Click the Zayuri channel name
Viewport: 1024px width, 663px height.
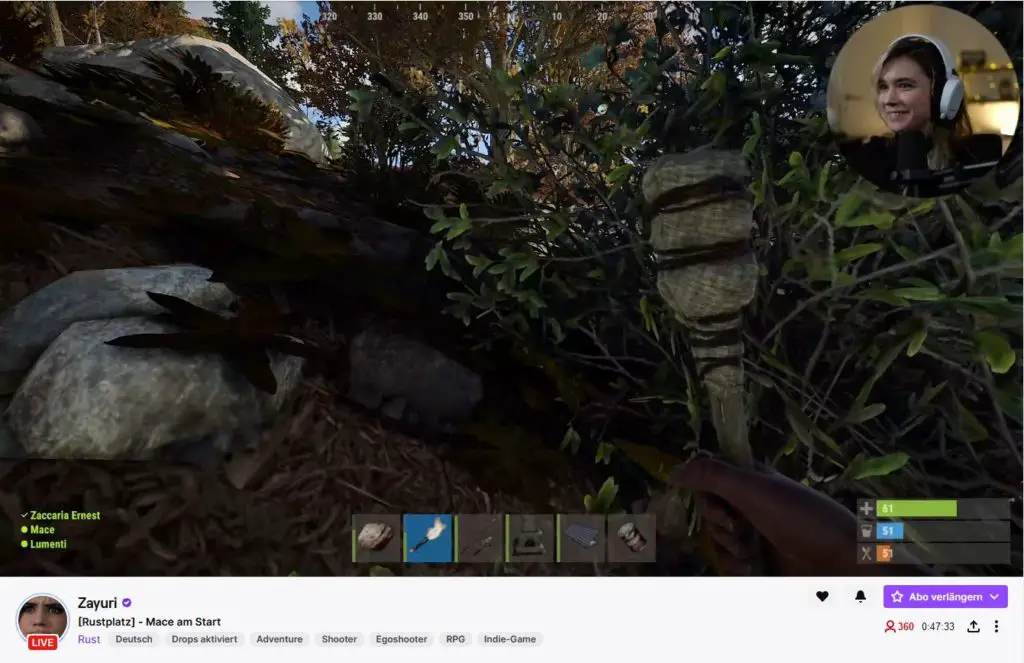coord(97,602)
